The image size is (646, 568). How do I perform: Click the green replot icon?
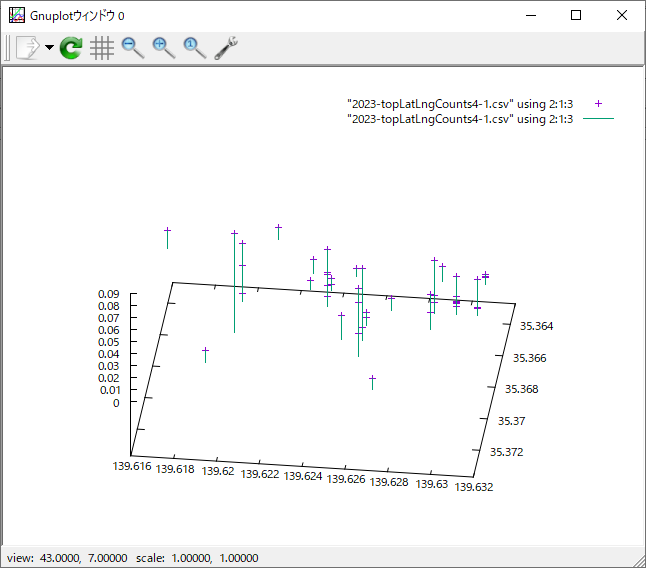coord(70,48)
